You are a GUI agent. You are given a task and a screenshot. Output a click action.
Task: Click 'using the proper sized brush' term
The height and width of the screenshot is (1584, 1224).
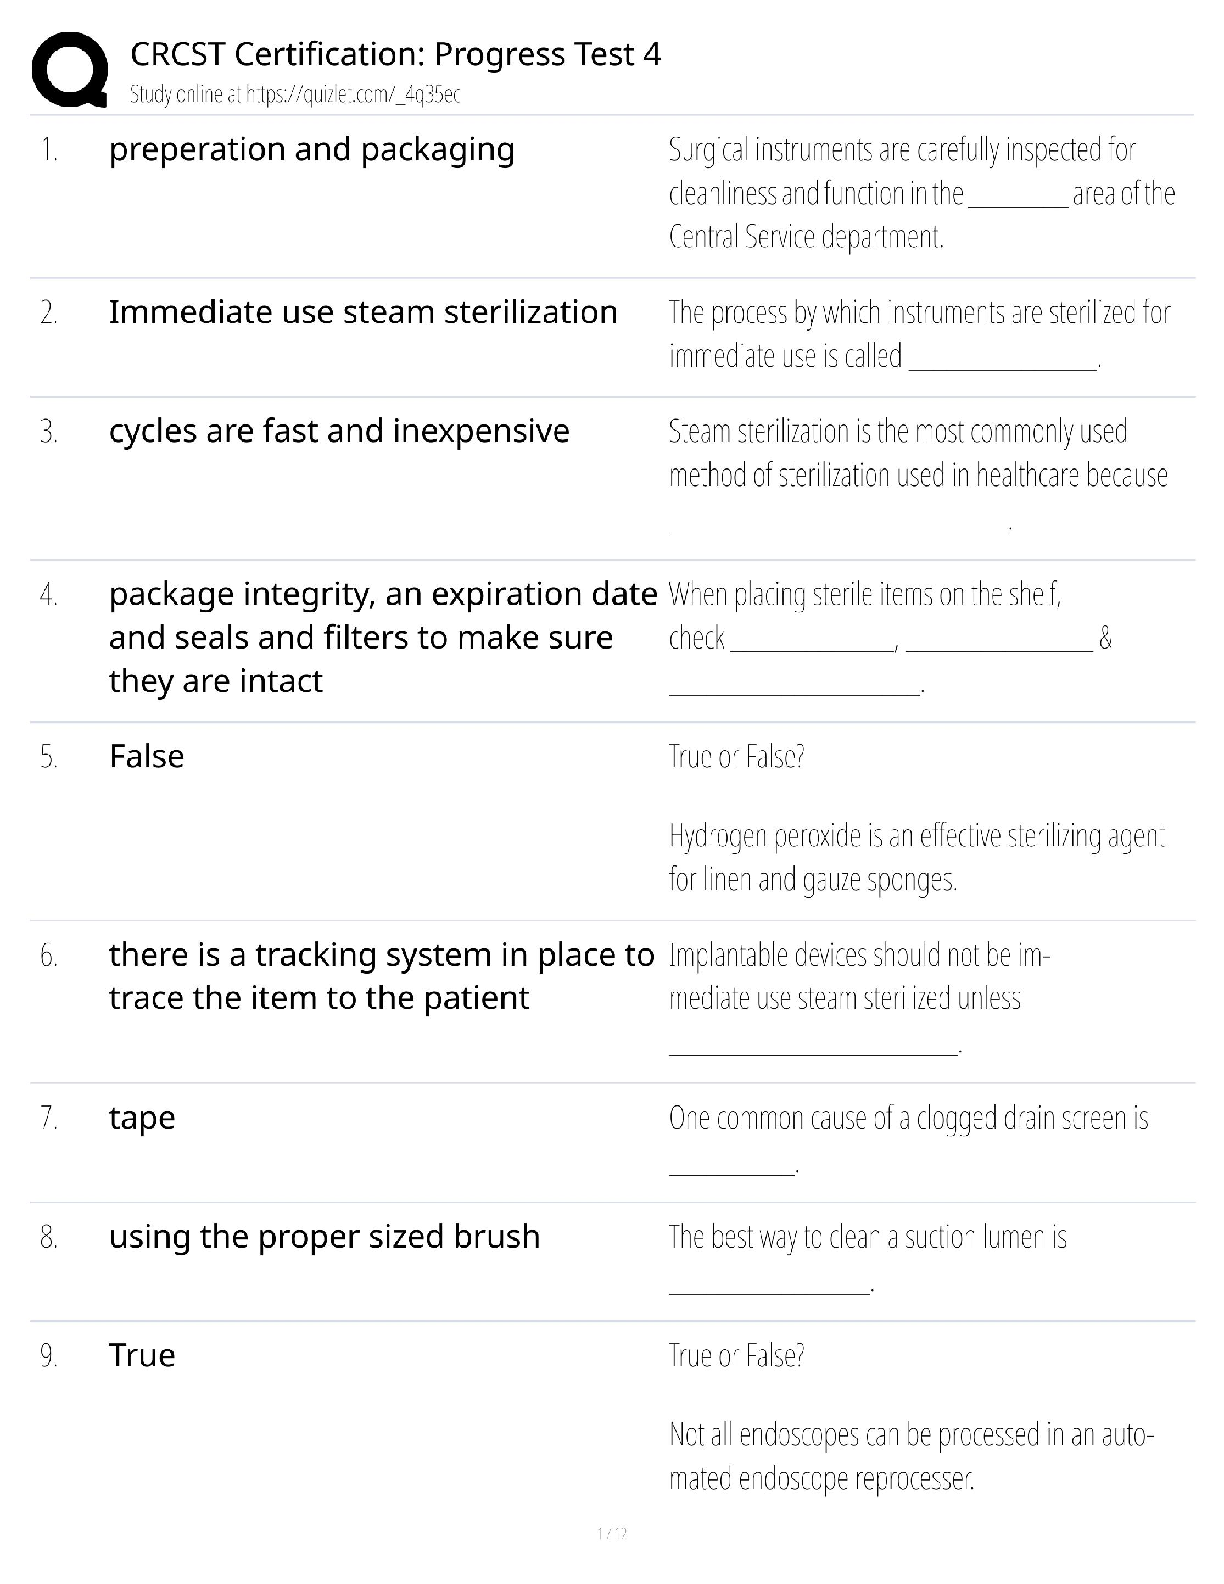click(324, 1237)
